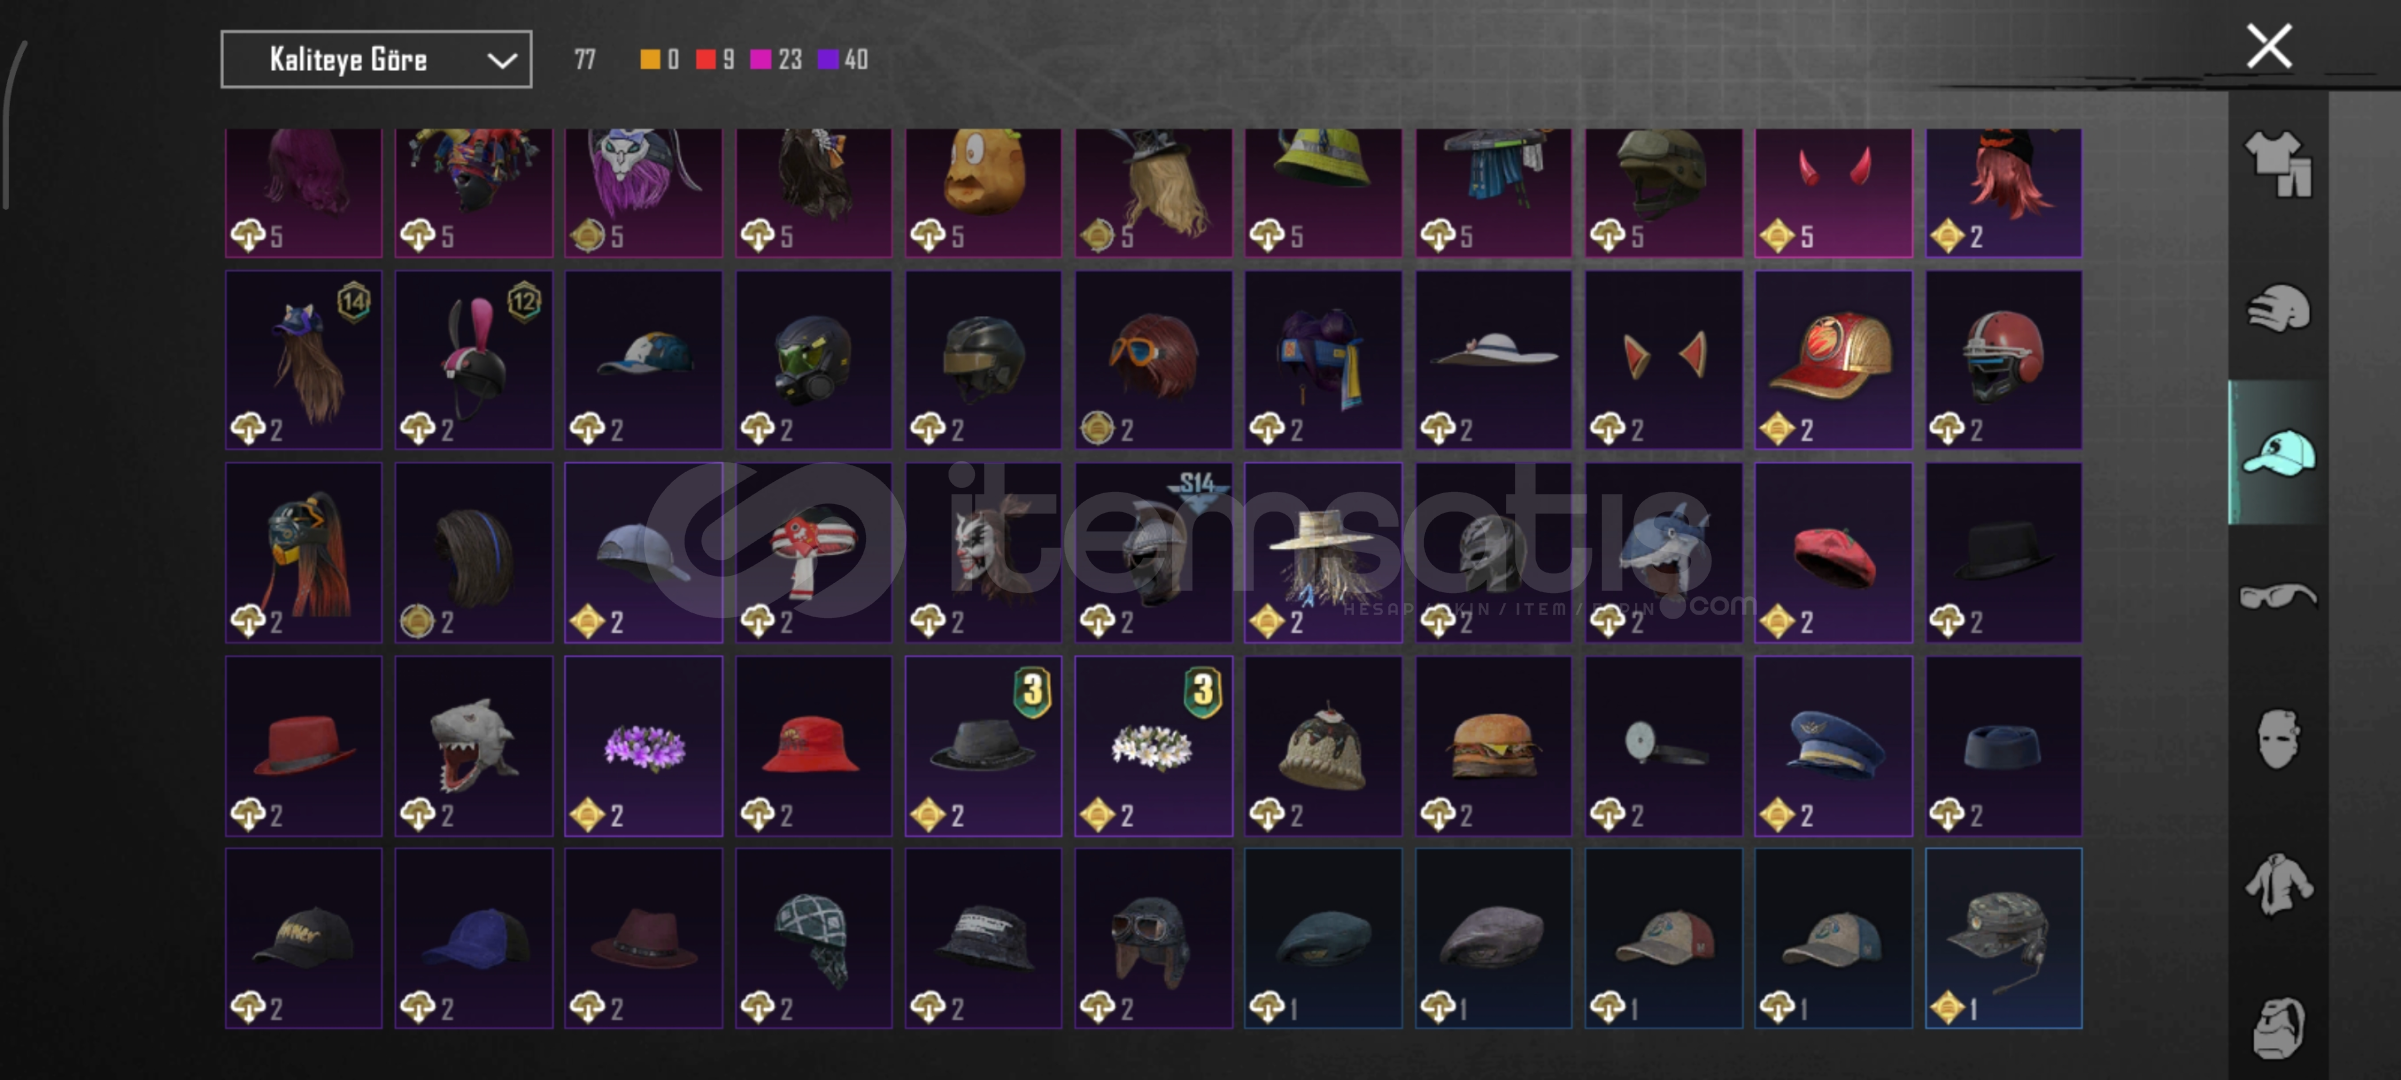This screenshot has width=2401, height=1080.
Task: Select the helmet category in sidebar
Action: coord(2278,308)
